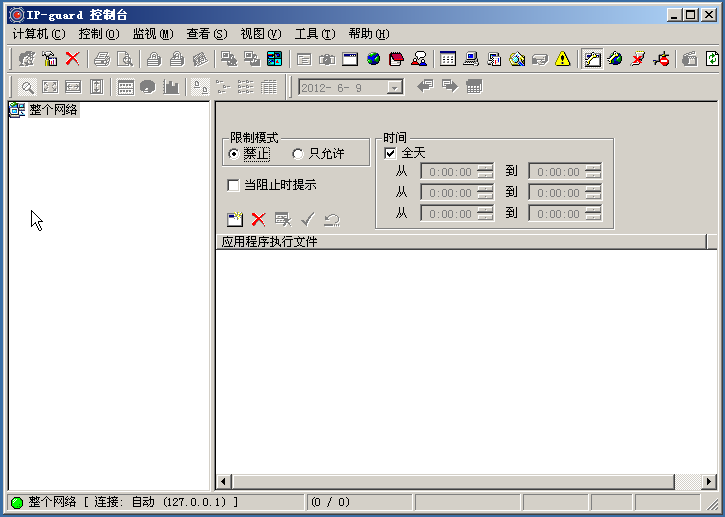Viewport: 725px width, 517px height.
Task: Click the globe web icon in the toolbar
Action: tap(373, 59)
